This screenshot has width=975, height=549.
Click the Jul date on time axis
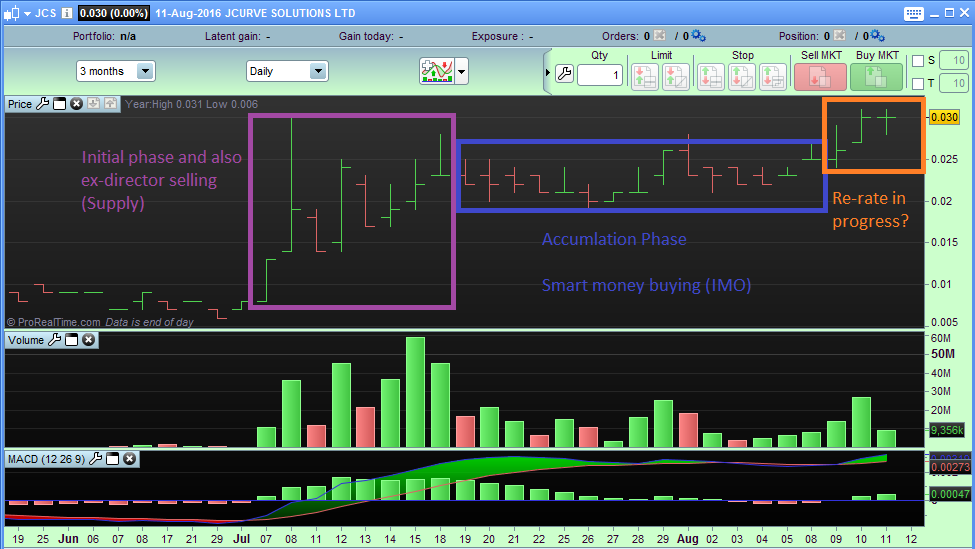pyautogui.click(x=241, y=538)
